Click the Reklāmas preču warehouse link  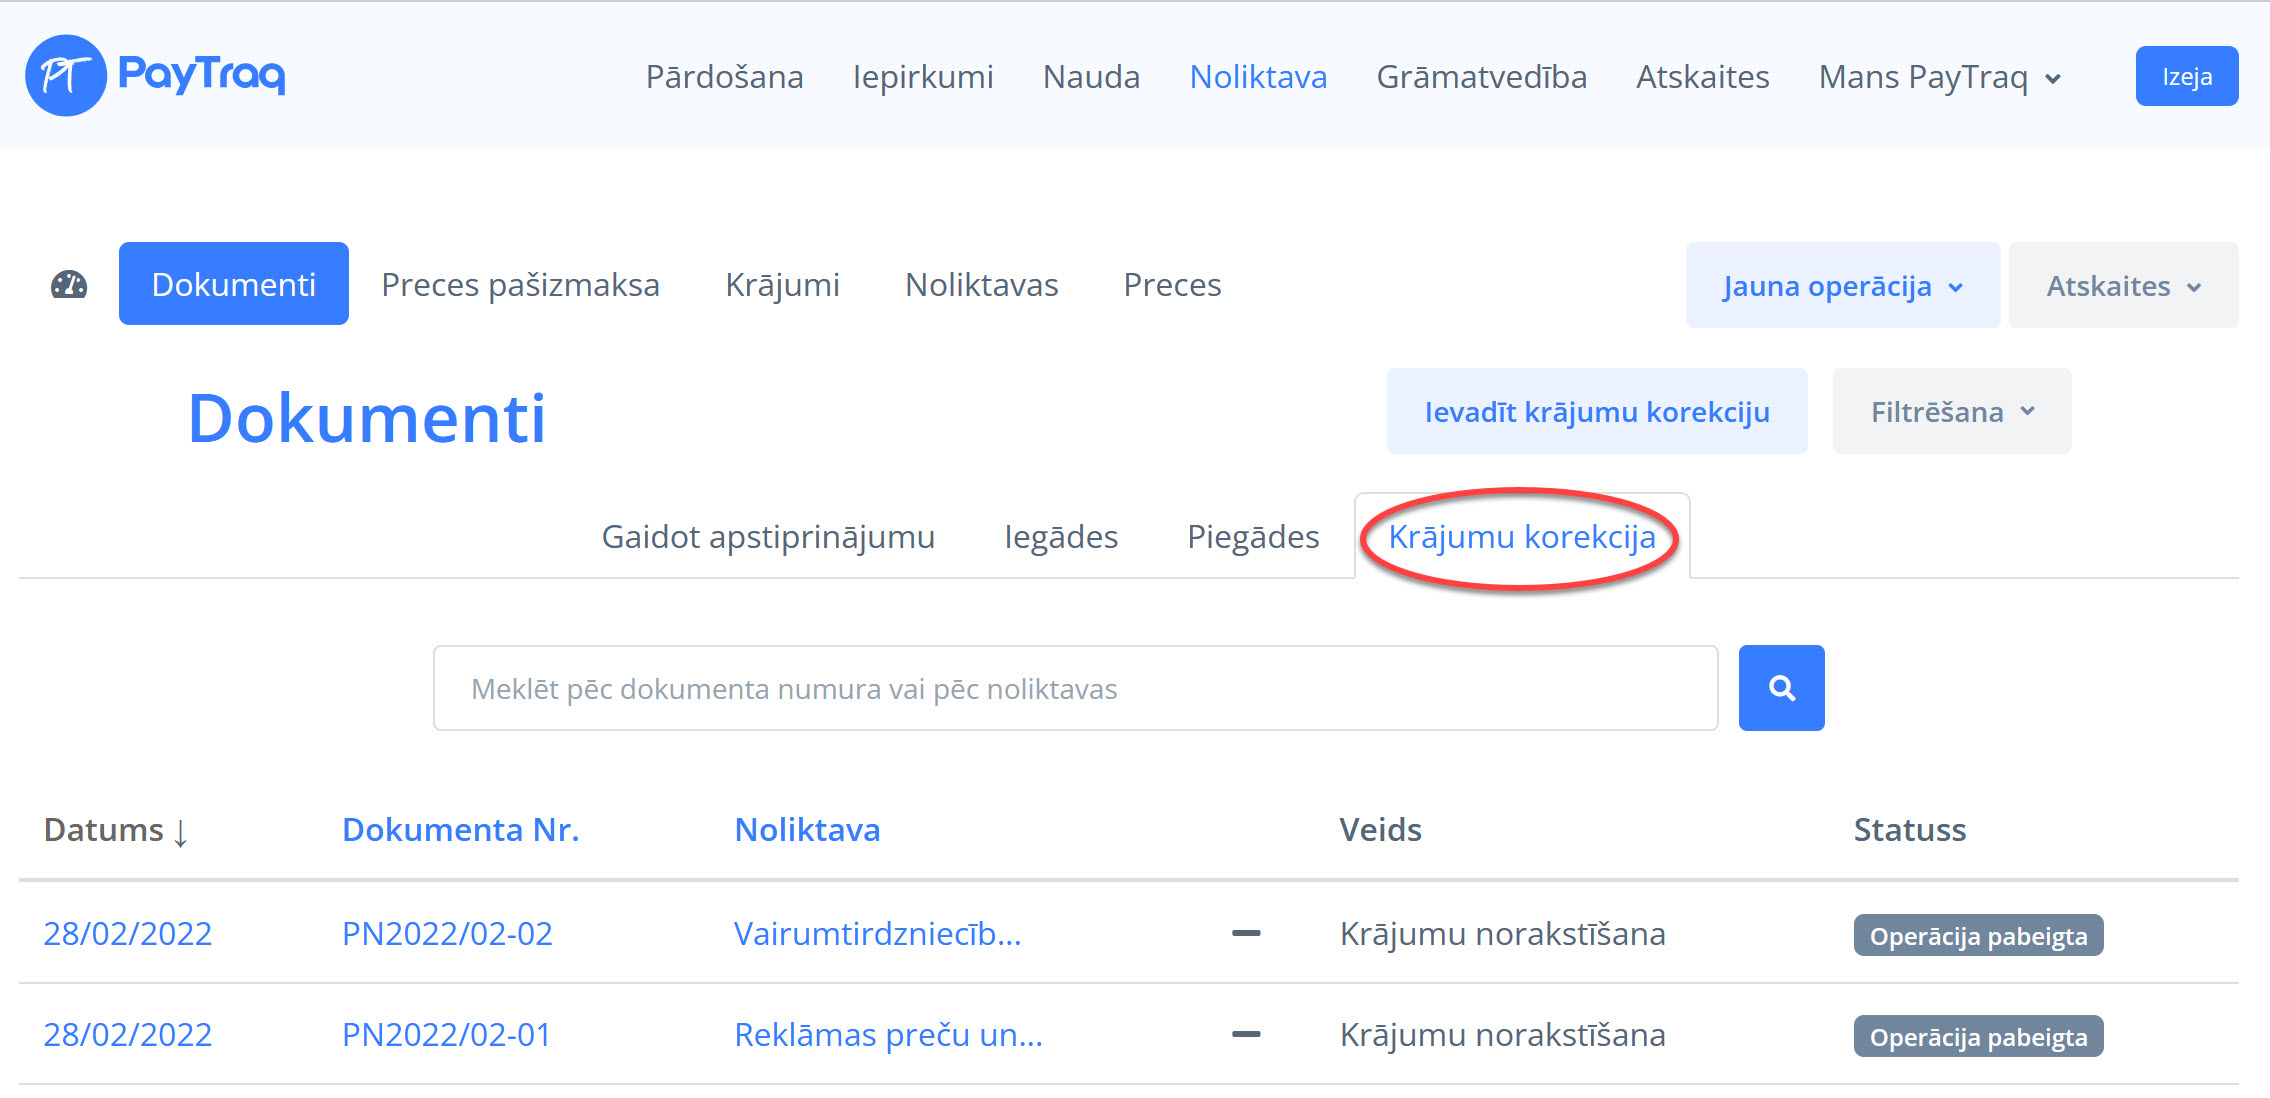pyautogui.click(x=888, y=1035)
